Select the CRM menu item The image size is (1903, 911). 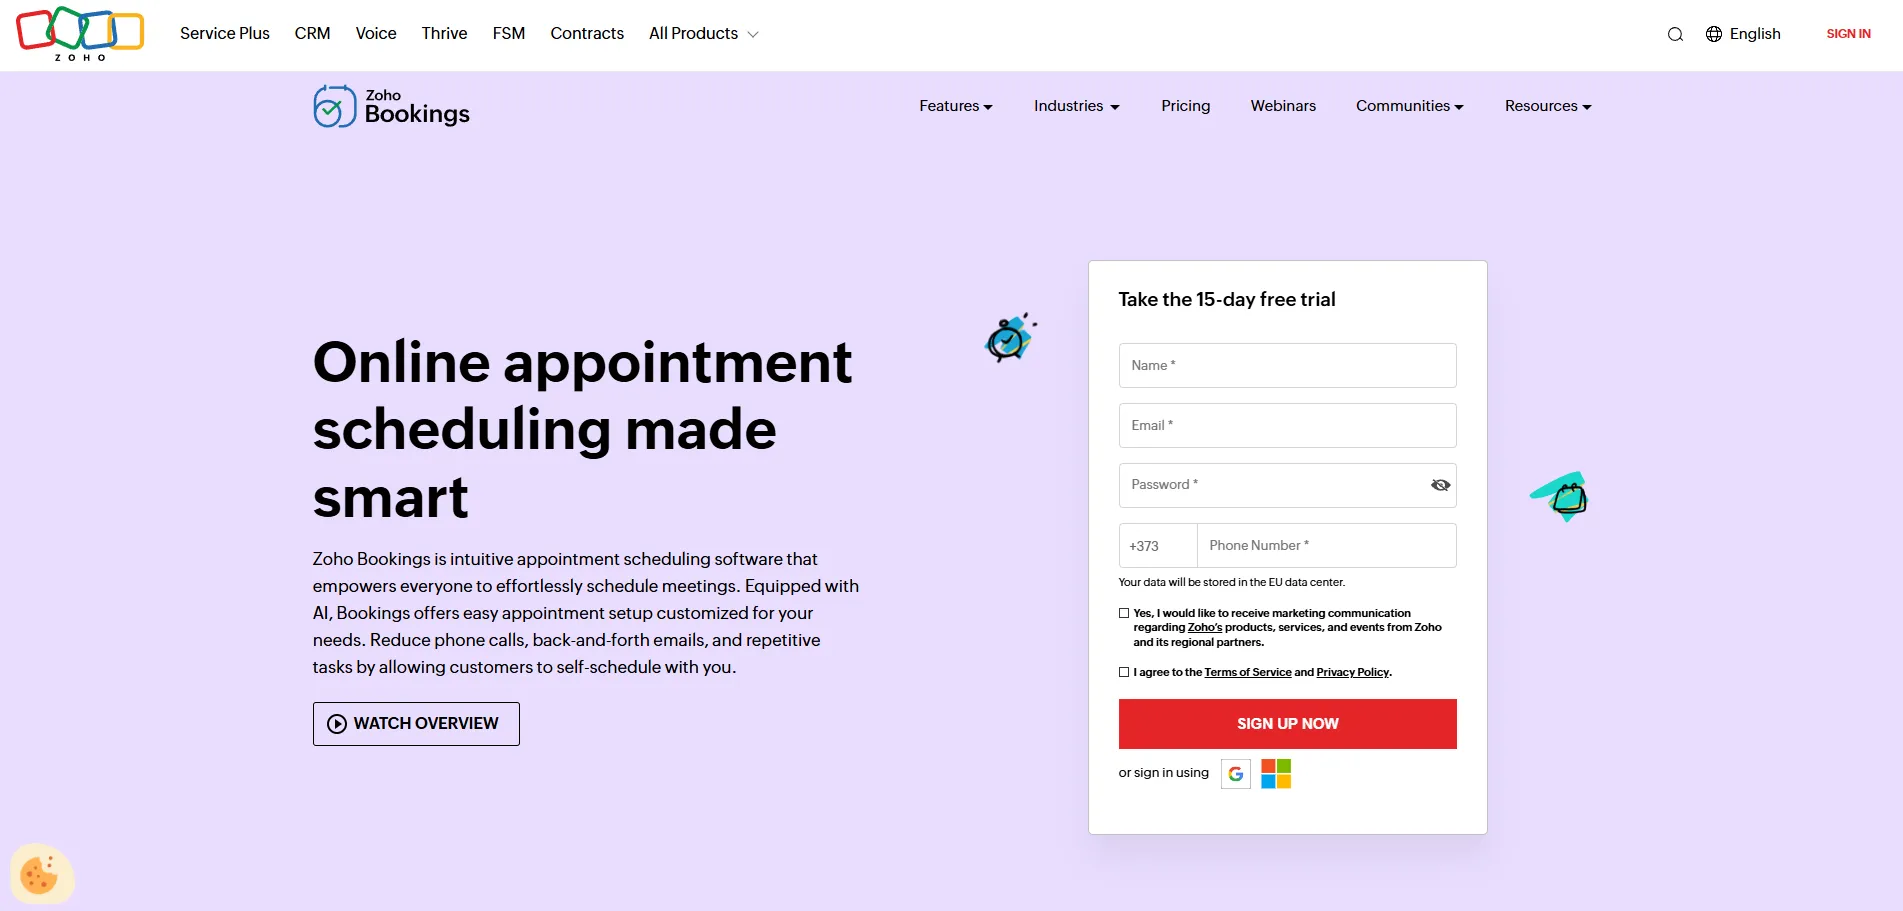pos(312,33)
